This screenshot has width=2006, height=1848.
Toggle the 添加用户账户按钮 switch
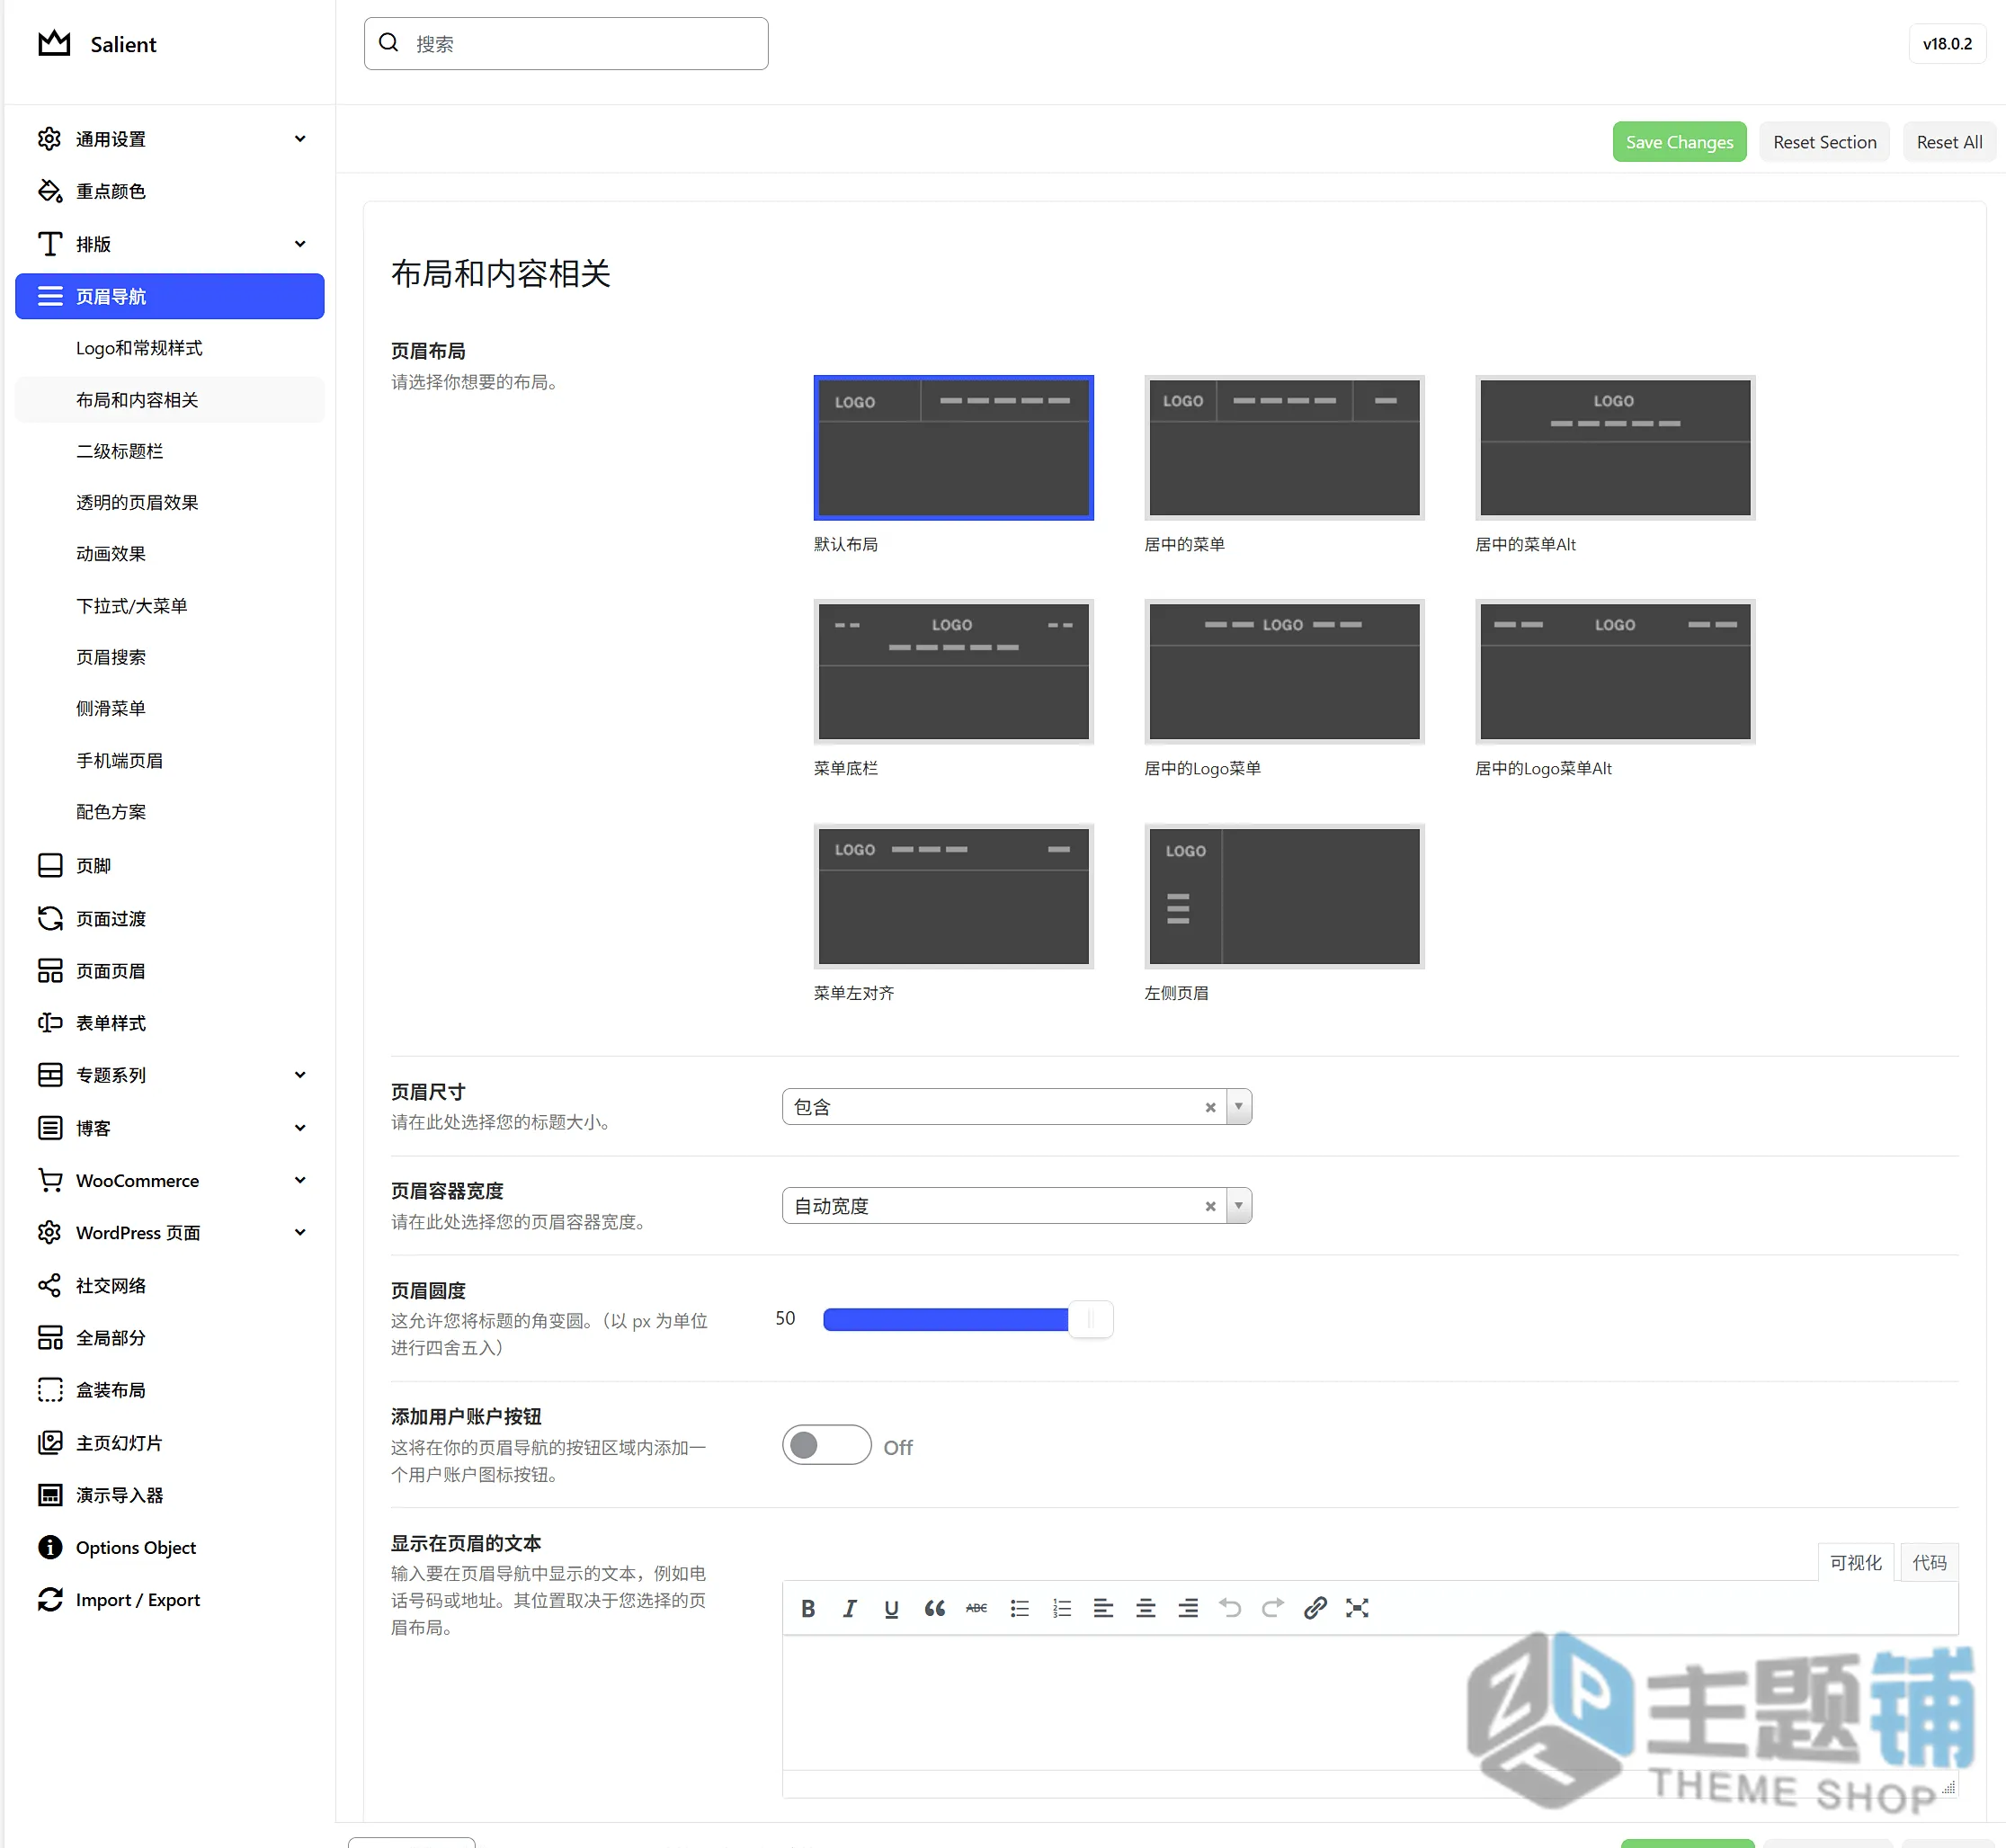826,1445
